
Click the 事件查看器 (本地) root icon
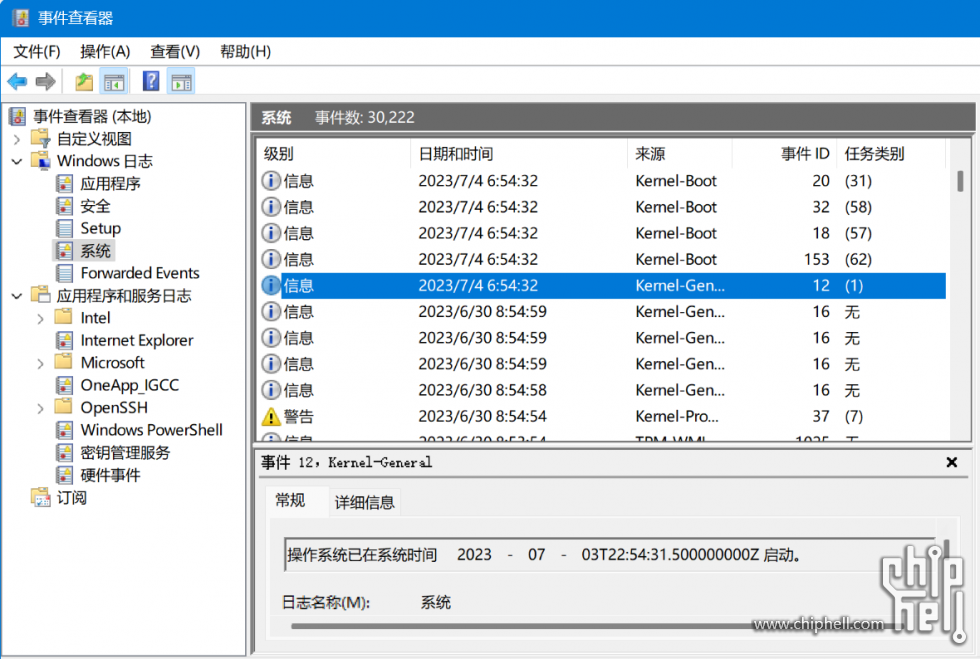click(x=18, y=116)
